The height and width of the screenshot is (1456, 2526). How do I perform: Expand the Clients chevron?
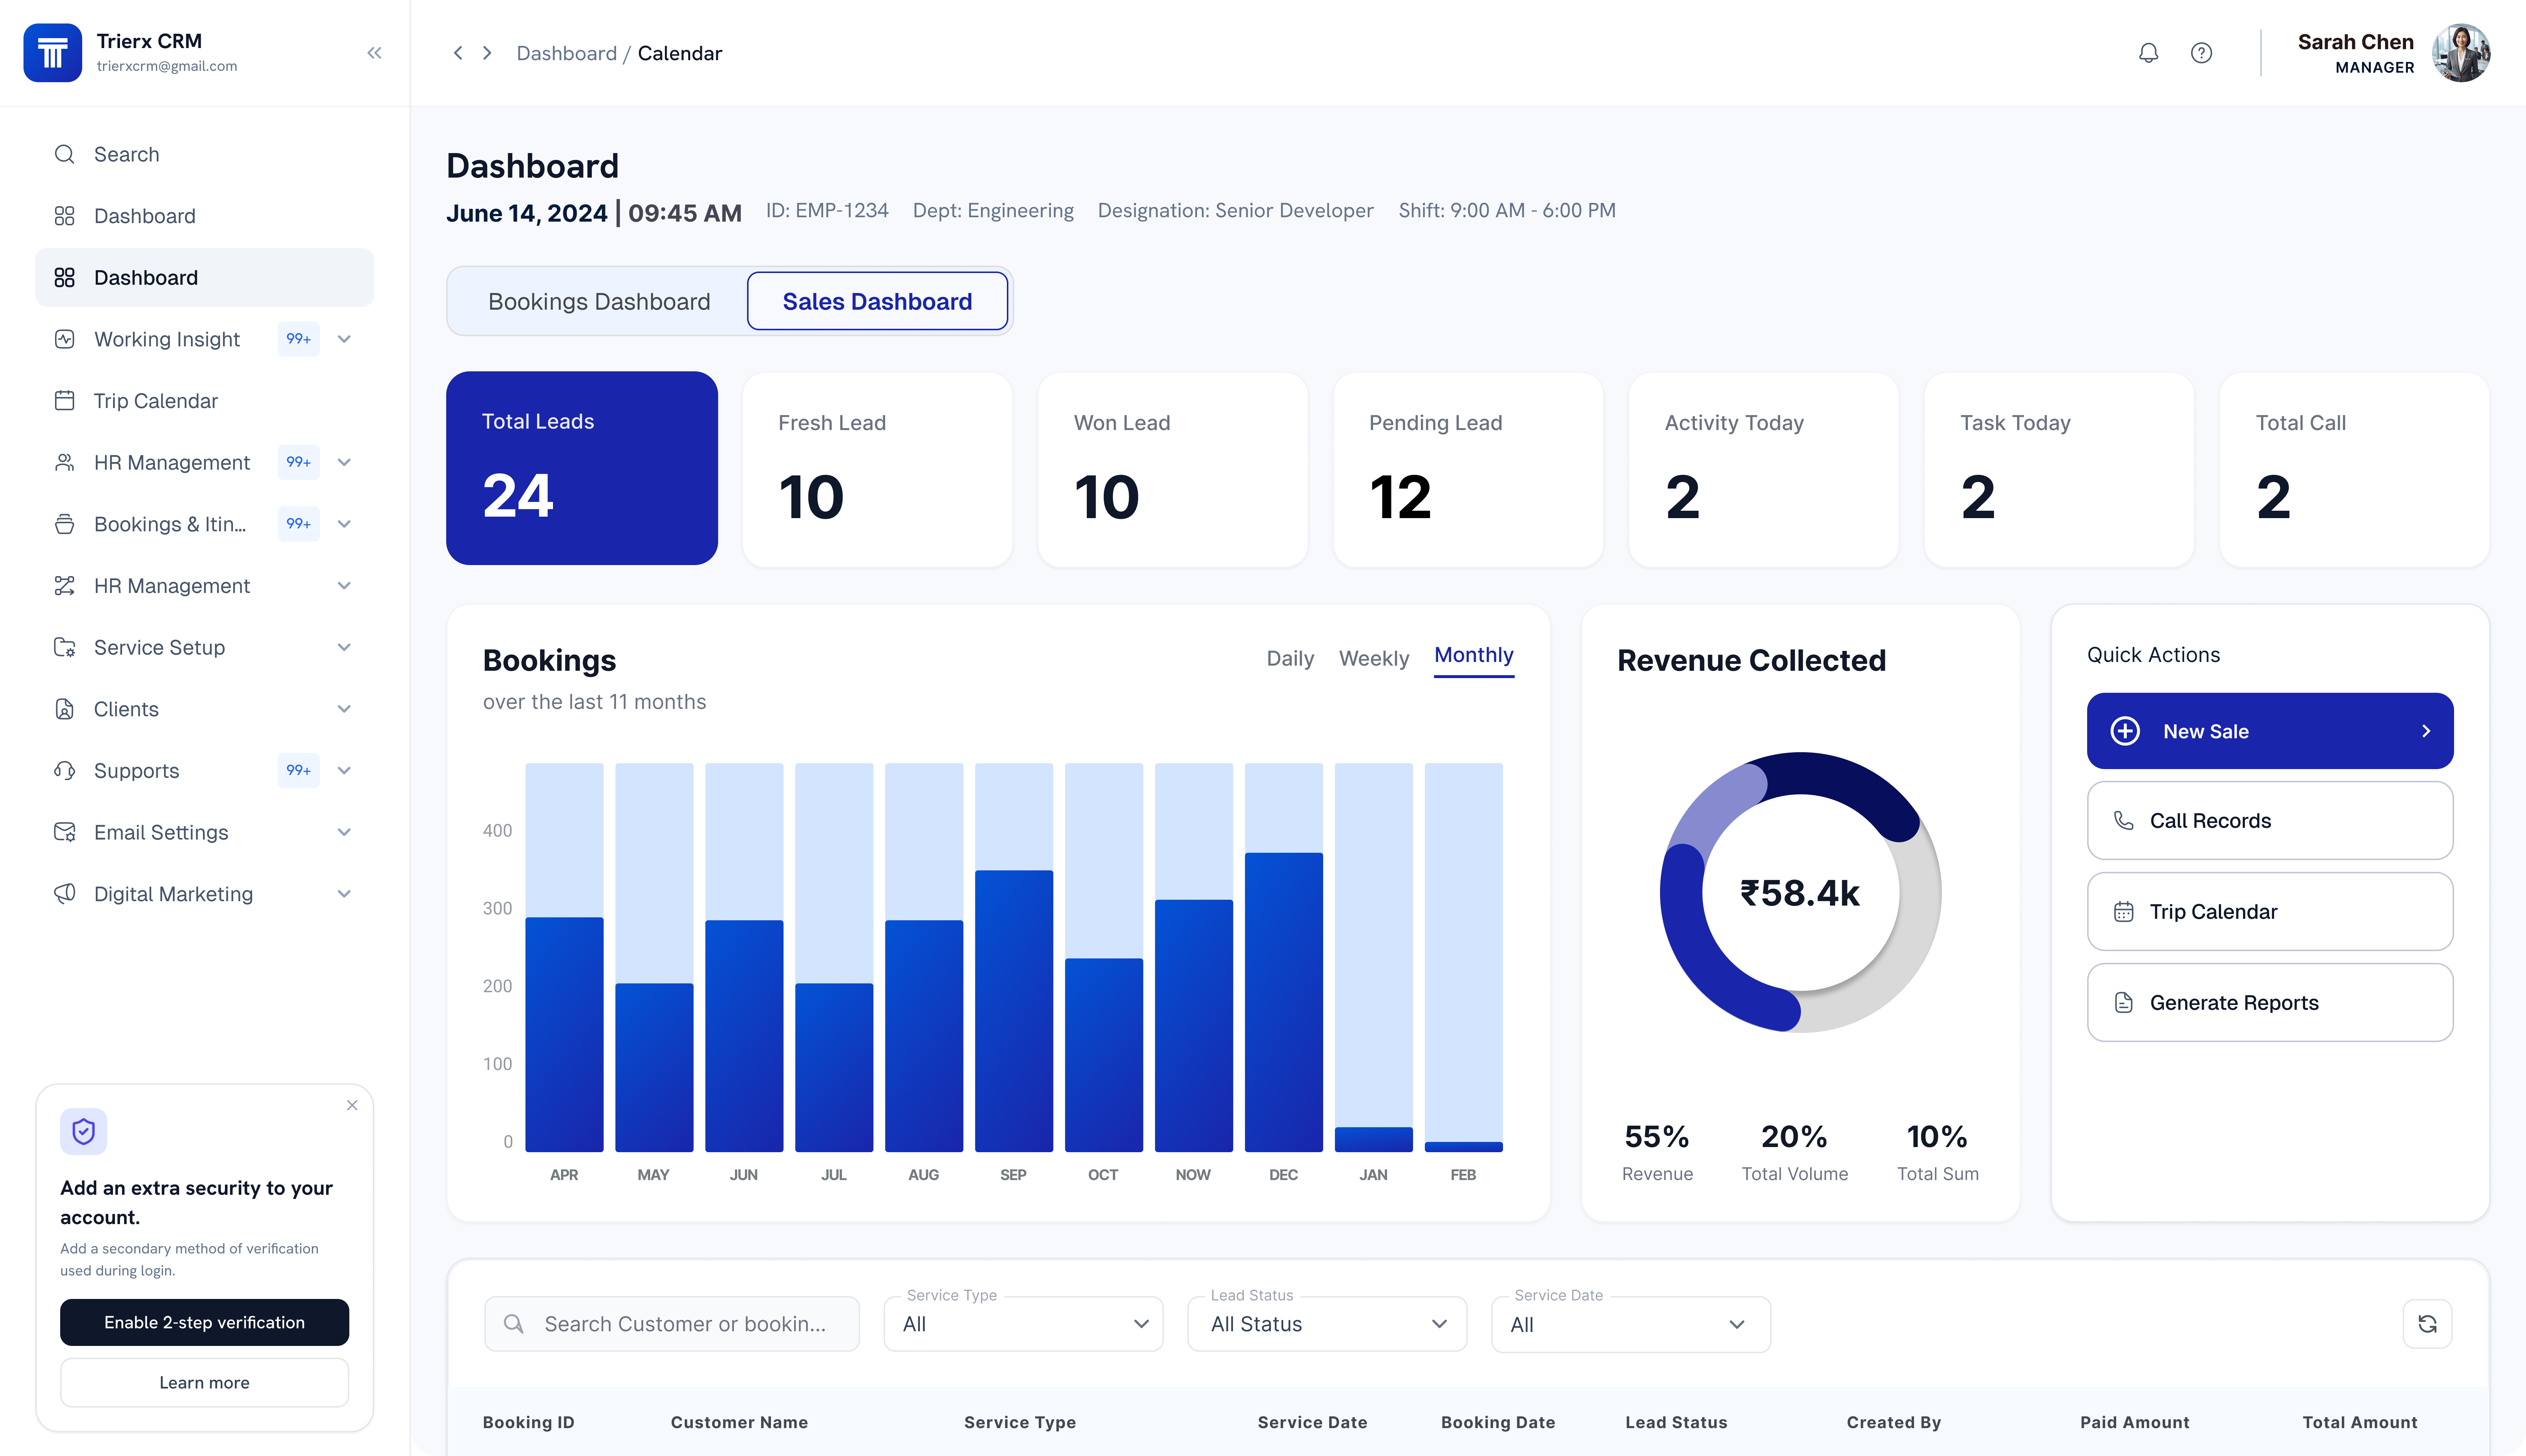(x=344, y=709)
